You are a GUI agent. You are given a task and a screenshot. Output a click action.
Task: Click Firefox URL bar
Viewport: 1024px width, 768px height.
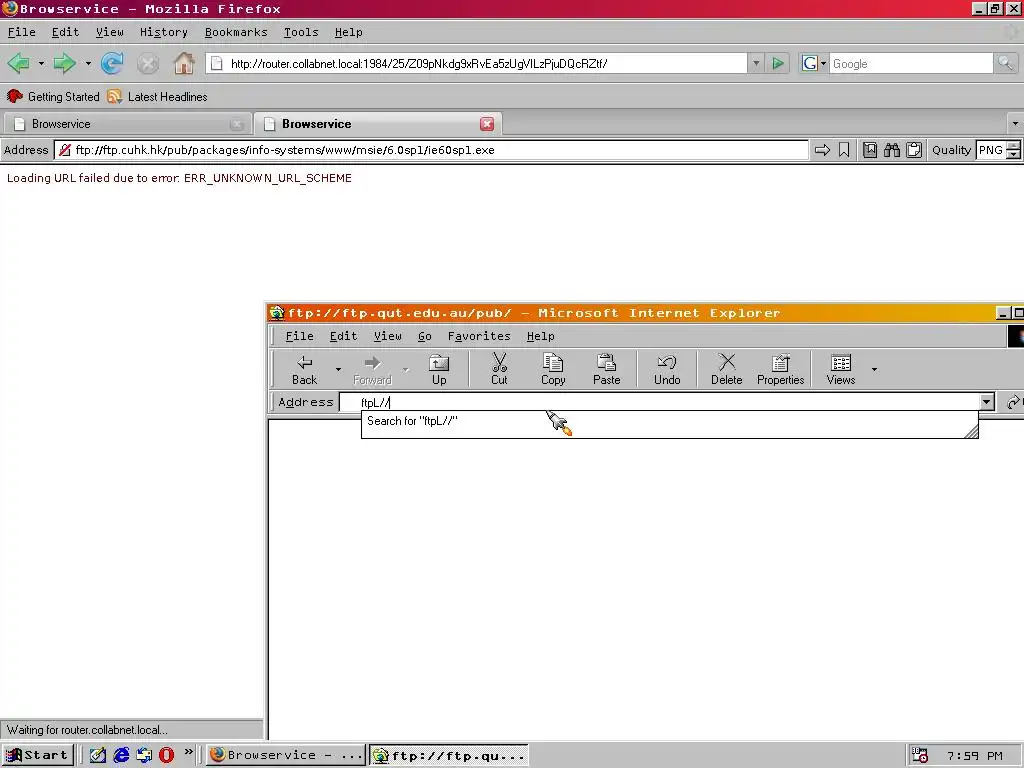pyautogui.click(x=477, y=63)
